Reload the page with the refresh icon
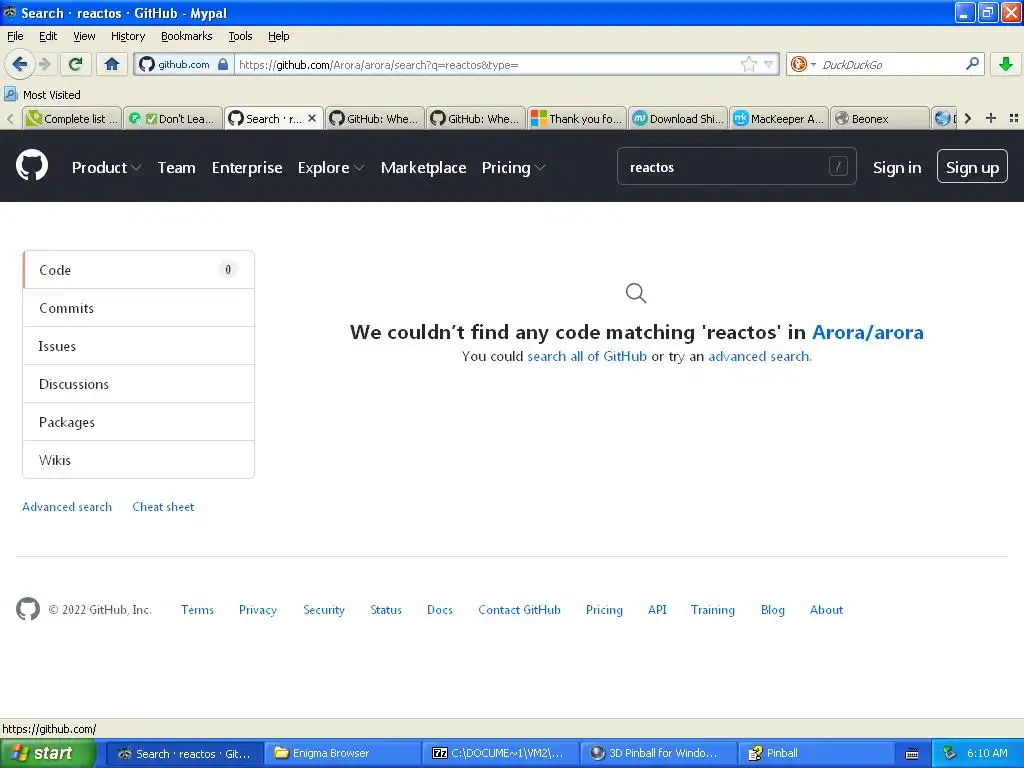Image resolution: width=1024 pixels, height=768 pixels. (75, 64)
